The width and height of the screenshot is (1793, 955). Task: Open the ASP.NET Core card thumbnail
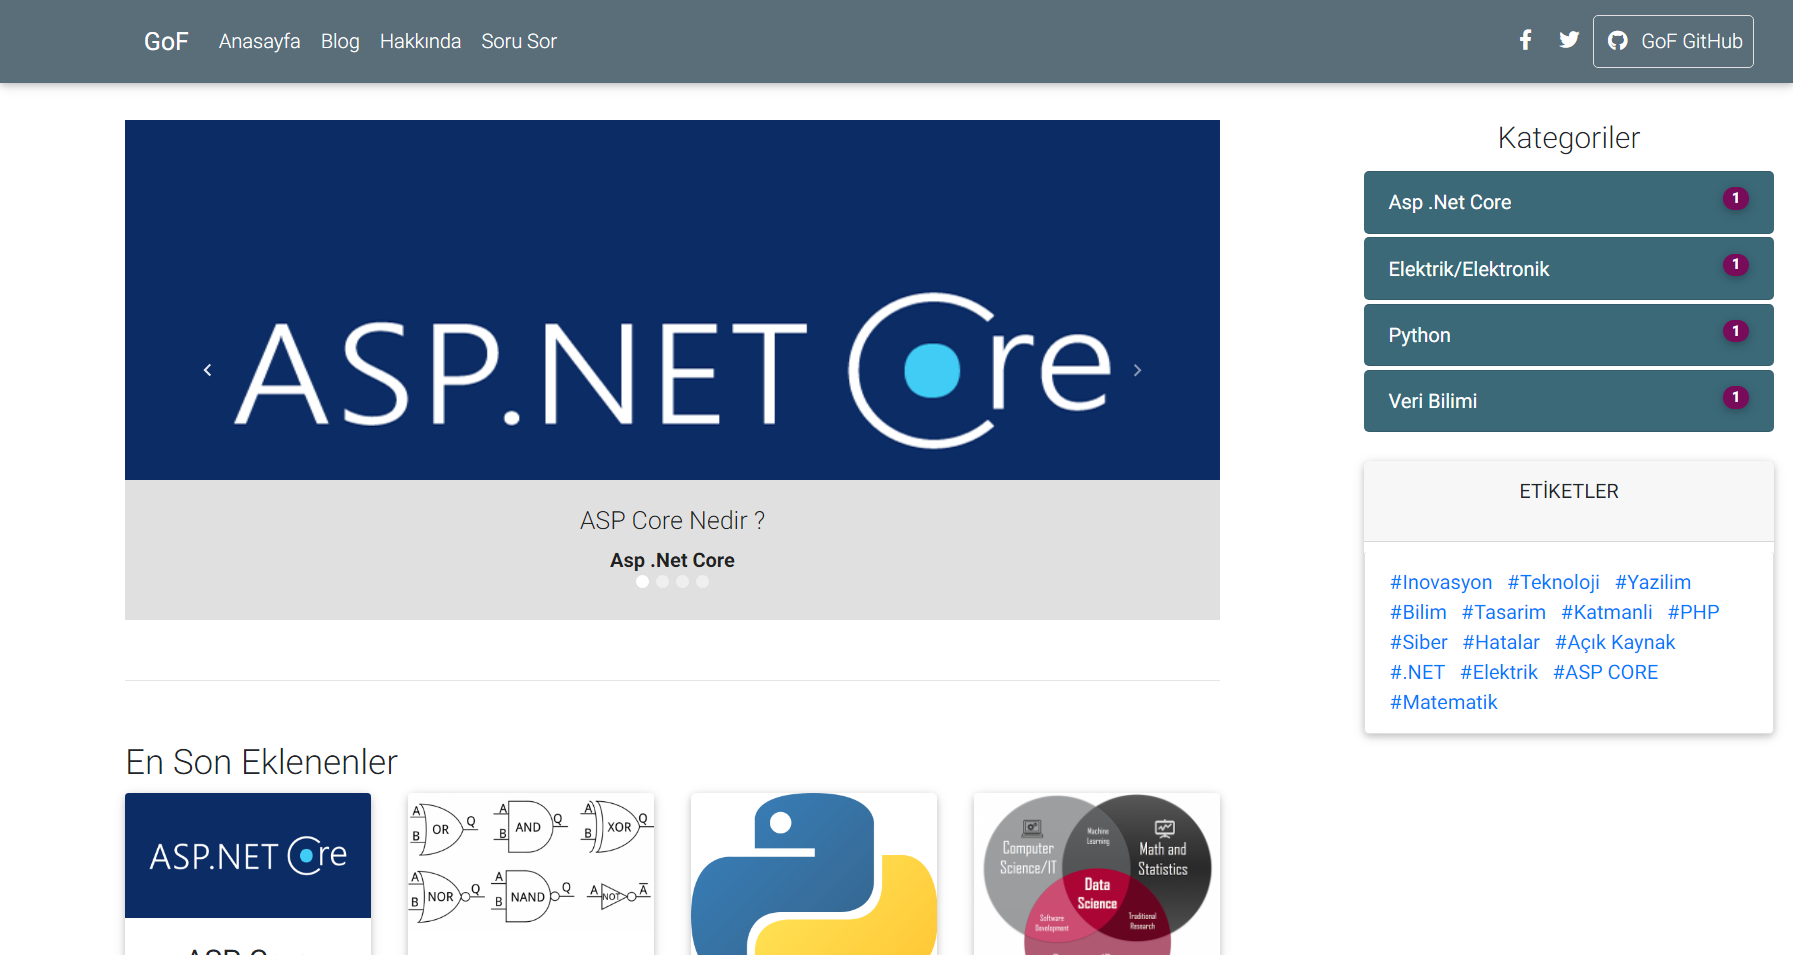(x=248, y=855)
